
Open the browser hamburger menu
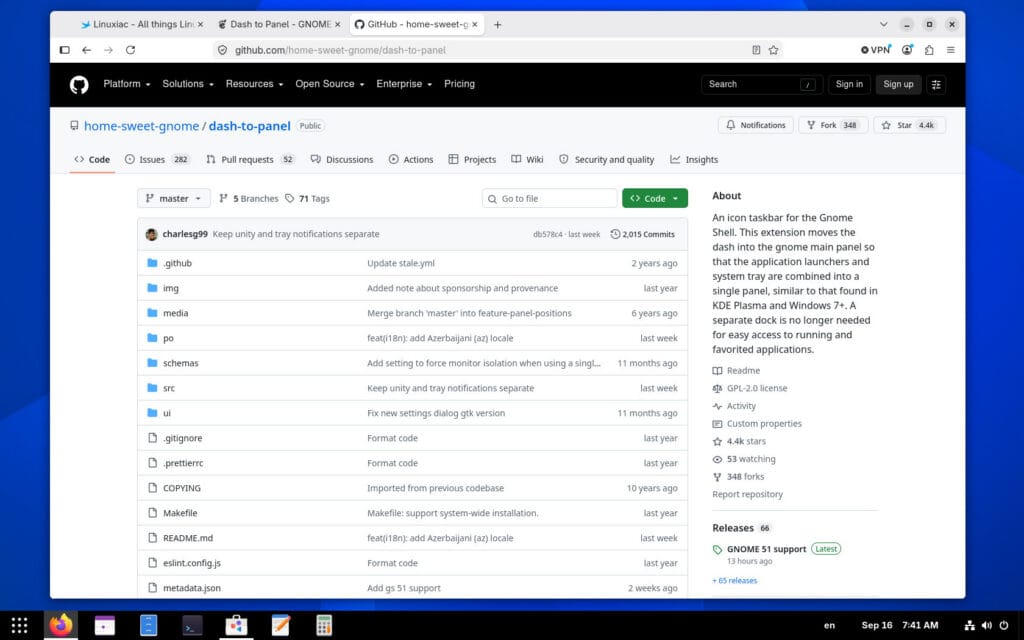tap(951, 50)
